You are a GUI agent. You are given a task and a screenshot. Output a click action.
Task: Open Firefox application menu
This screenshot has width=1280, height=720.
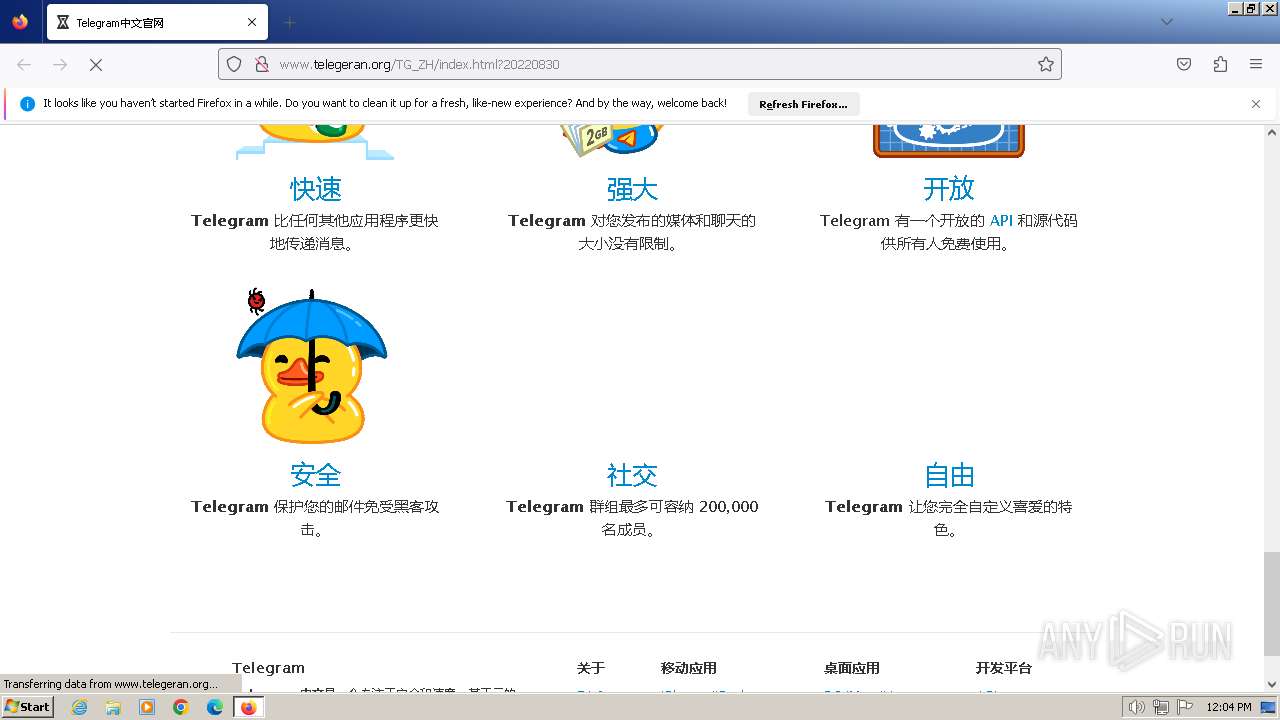[x=1256, y=64]
